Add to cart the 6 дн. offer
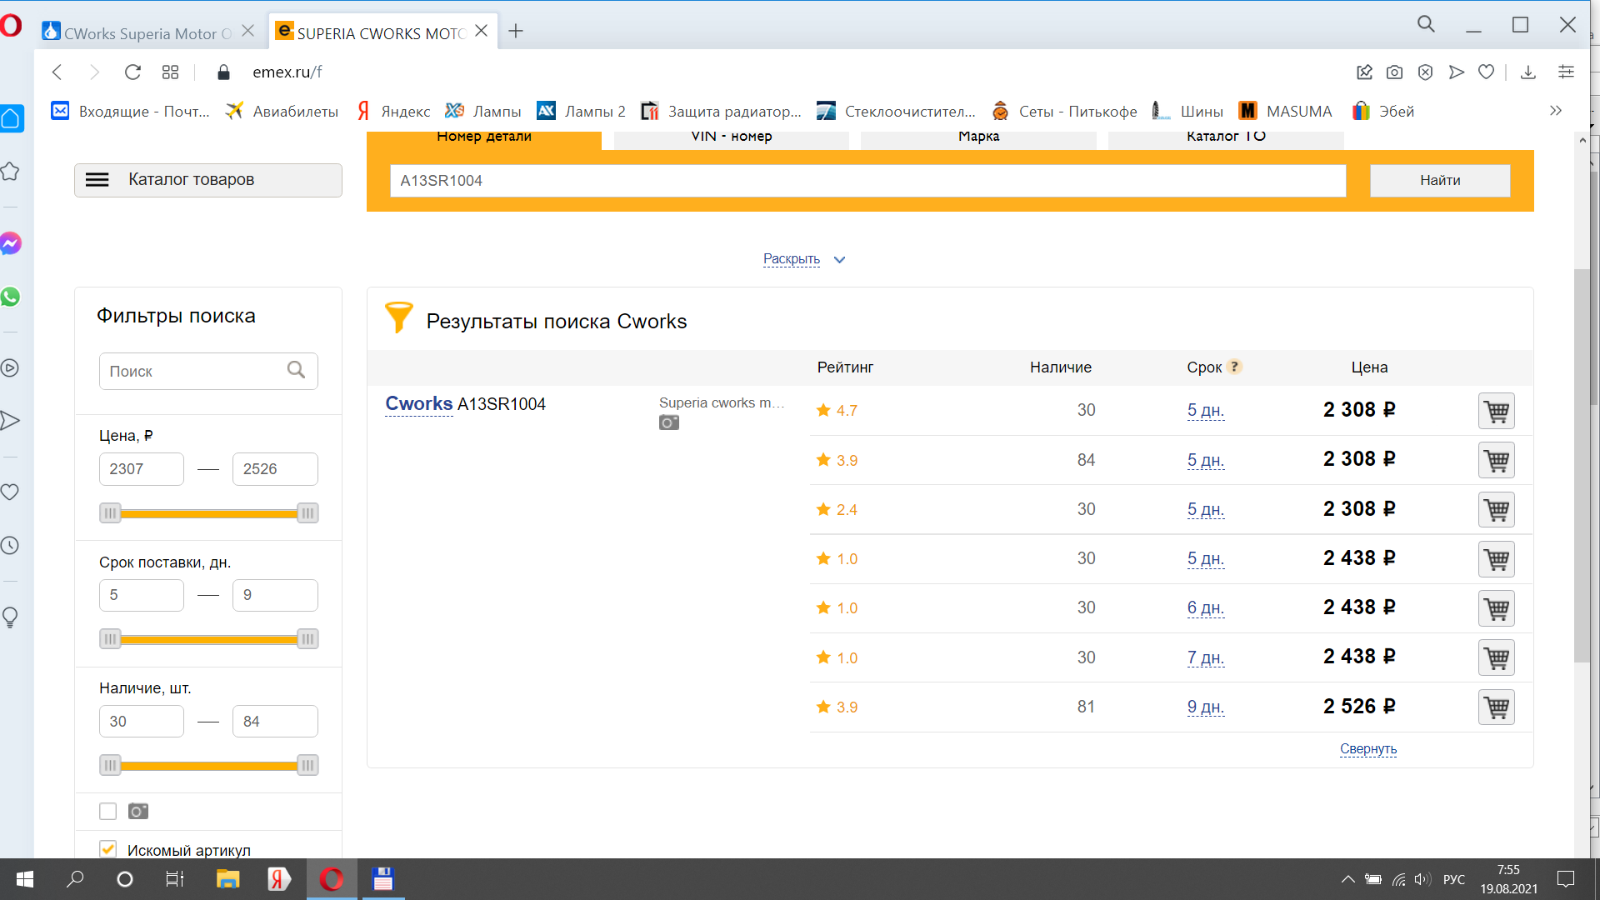1600x900 pixels. [x=1496, y=608]
